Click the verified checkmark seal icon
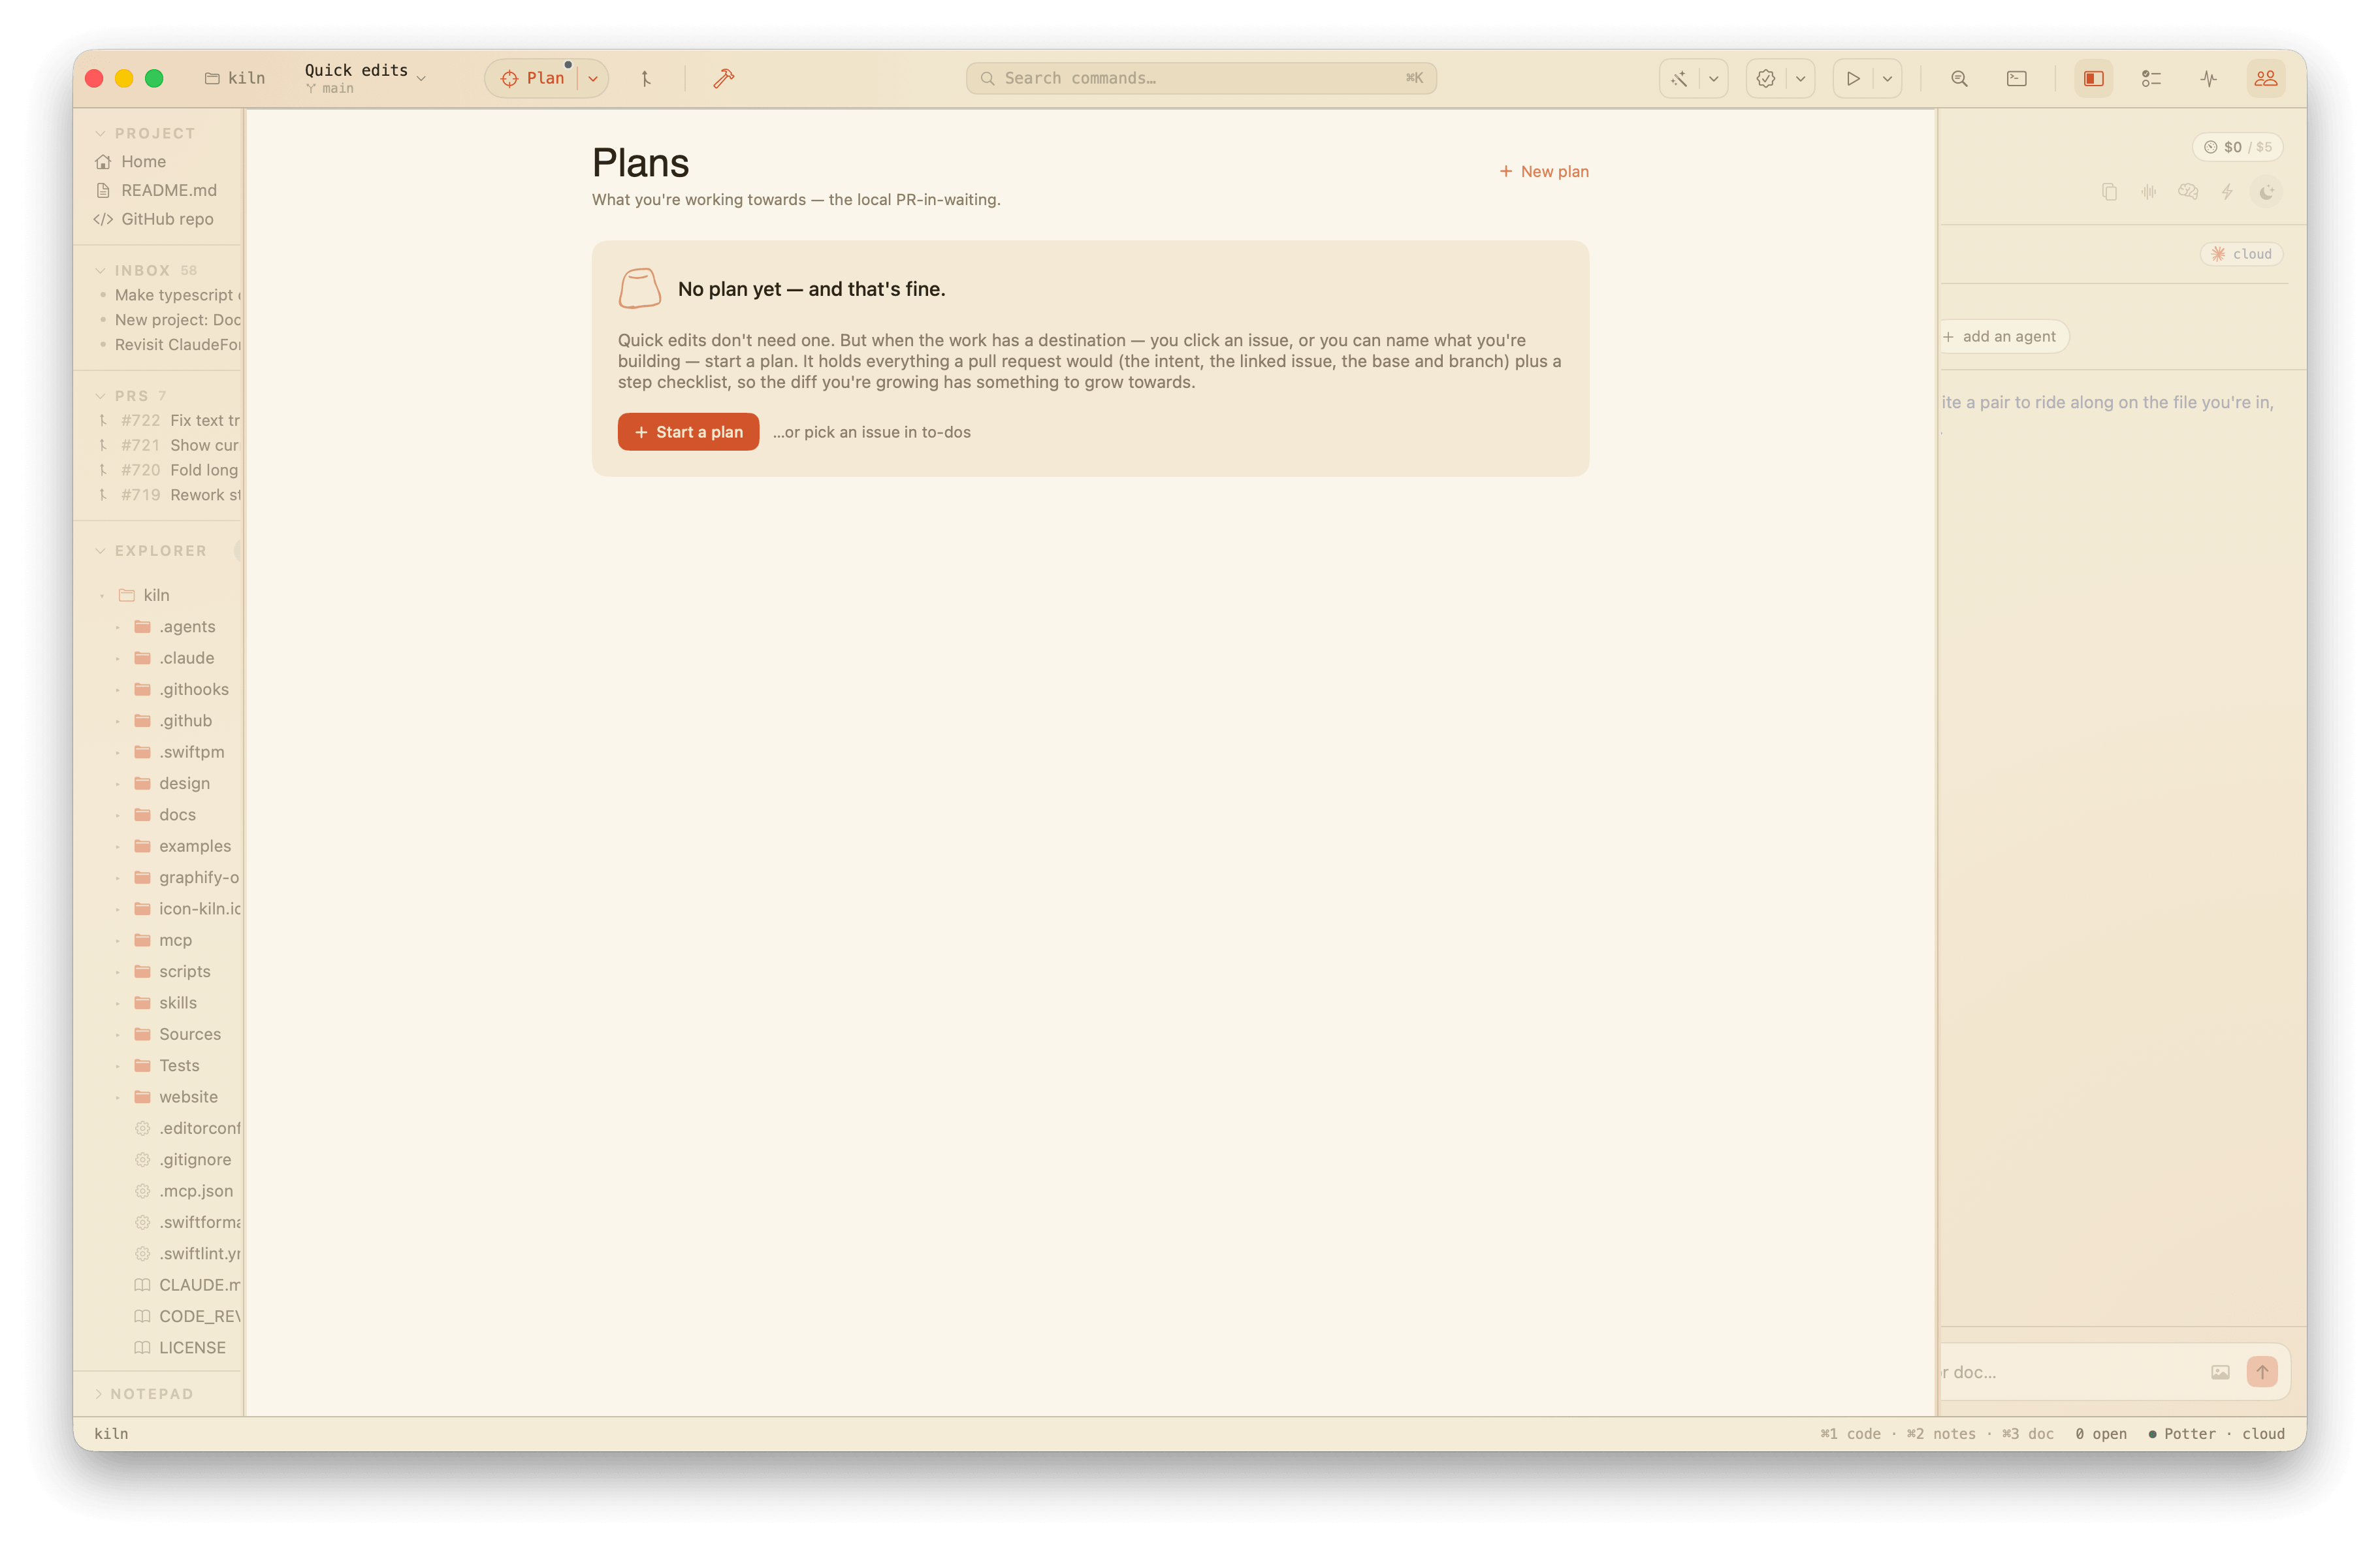The image size is (2380, 1548). coord(1766,78)
